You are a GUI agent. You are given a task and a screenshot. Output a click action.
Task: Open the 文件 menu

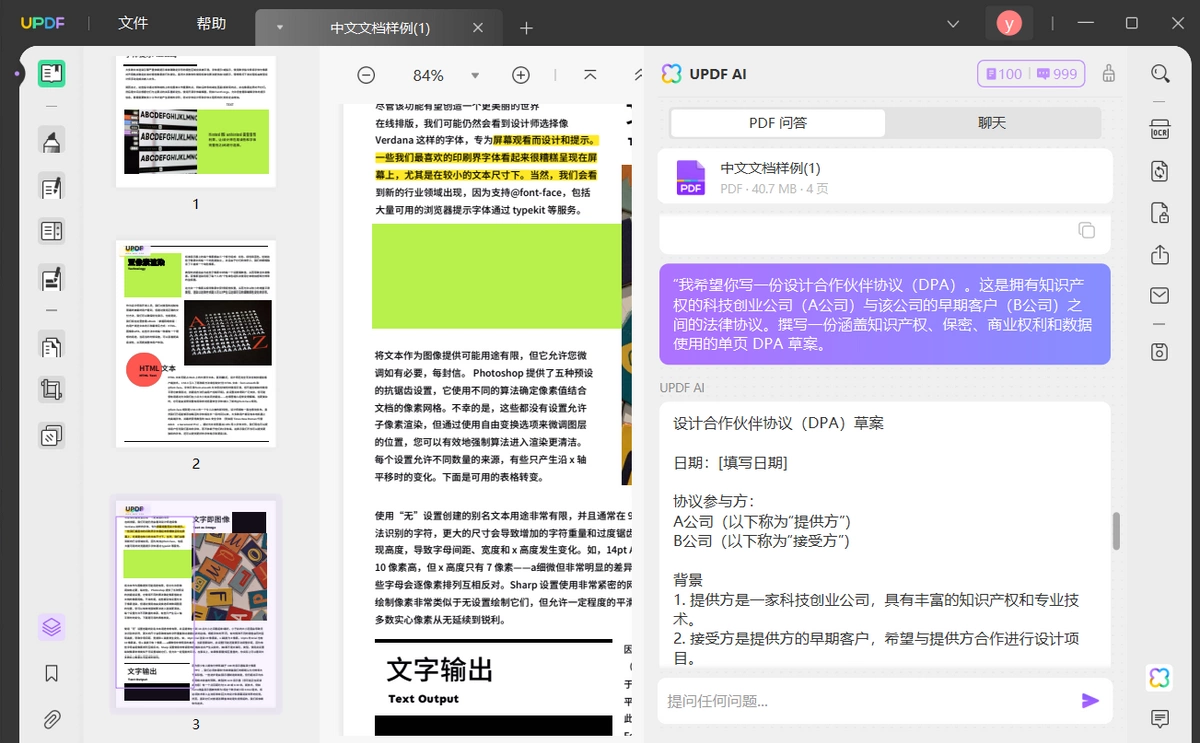pyautogui.click(x=133, y=23)
